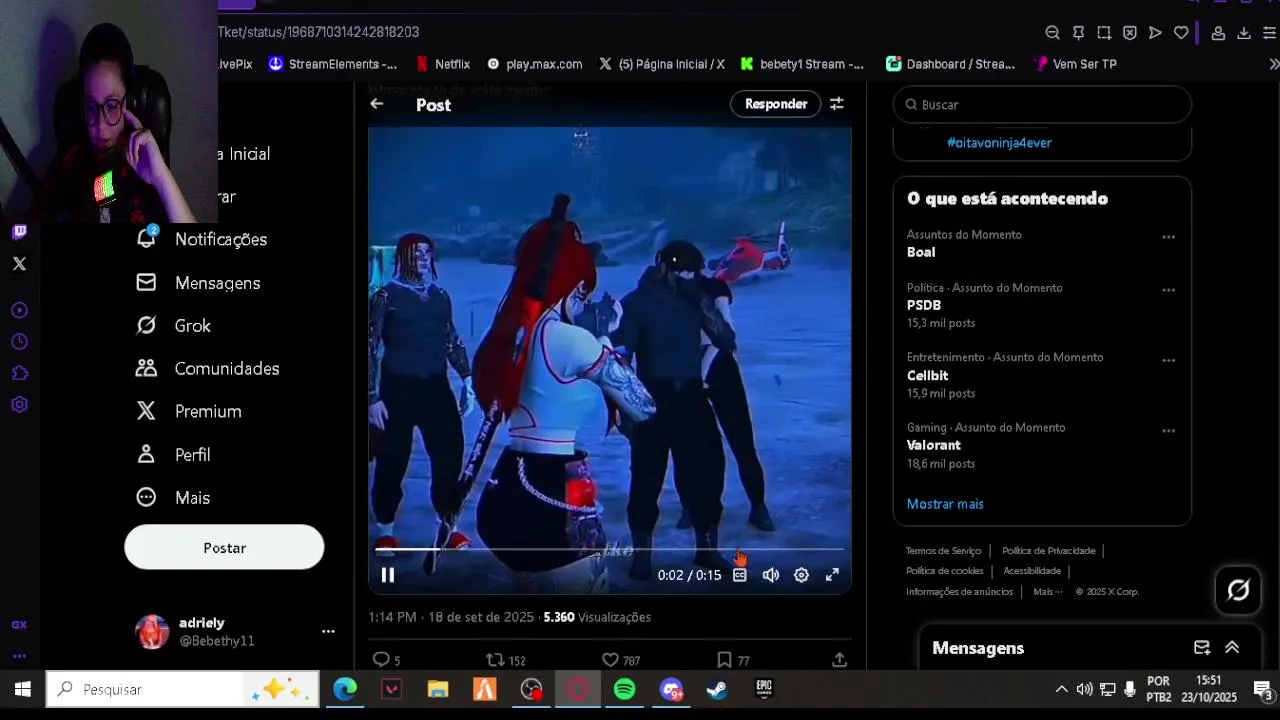Open browser sidebar settings gear

point(19,405)
